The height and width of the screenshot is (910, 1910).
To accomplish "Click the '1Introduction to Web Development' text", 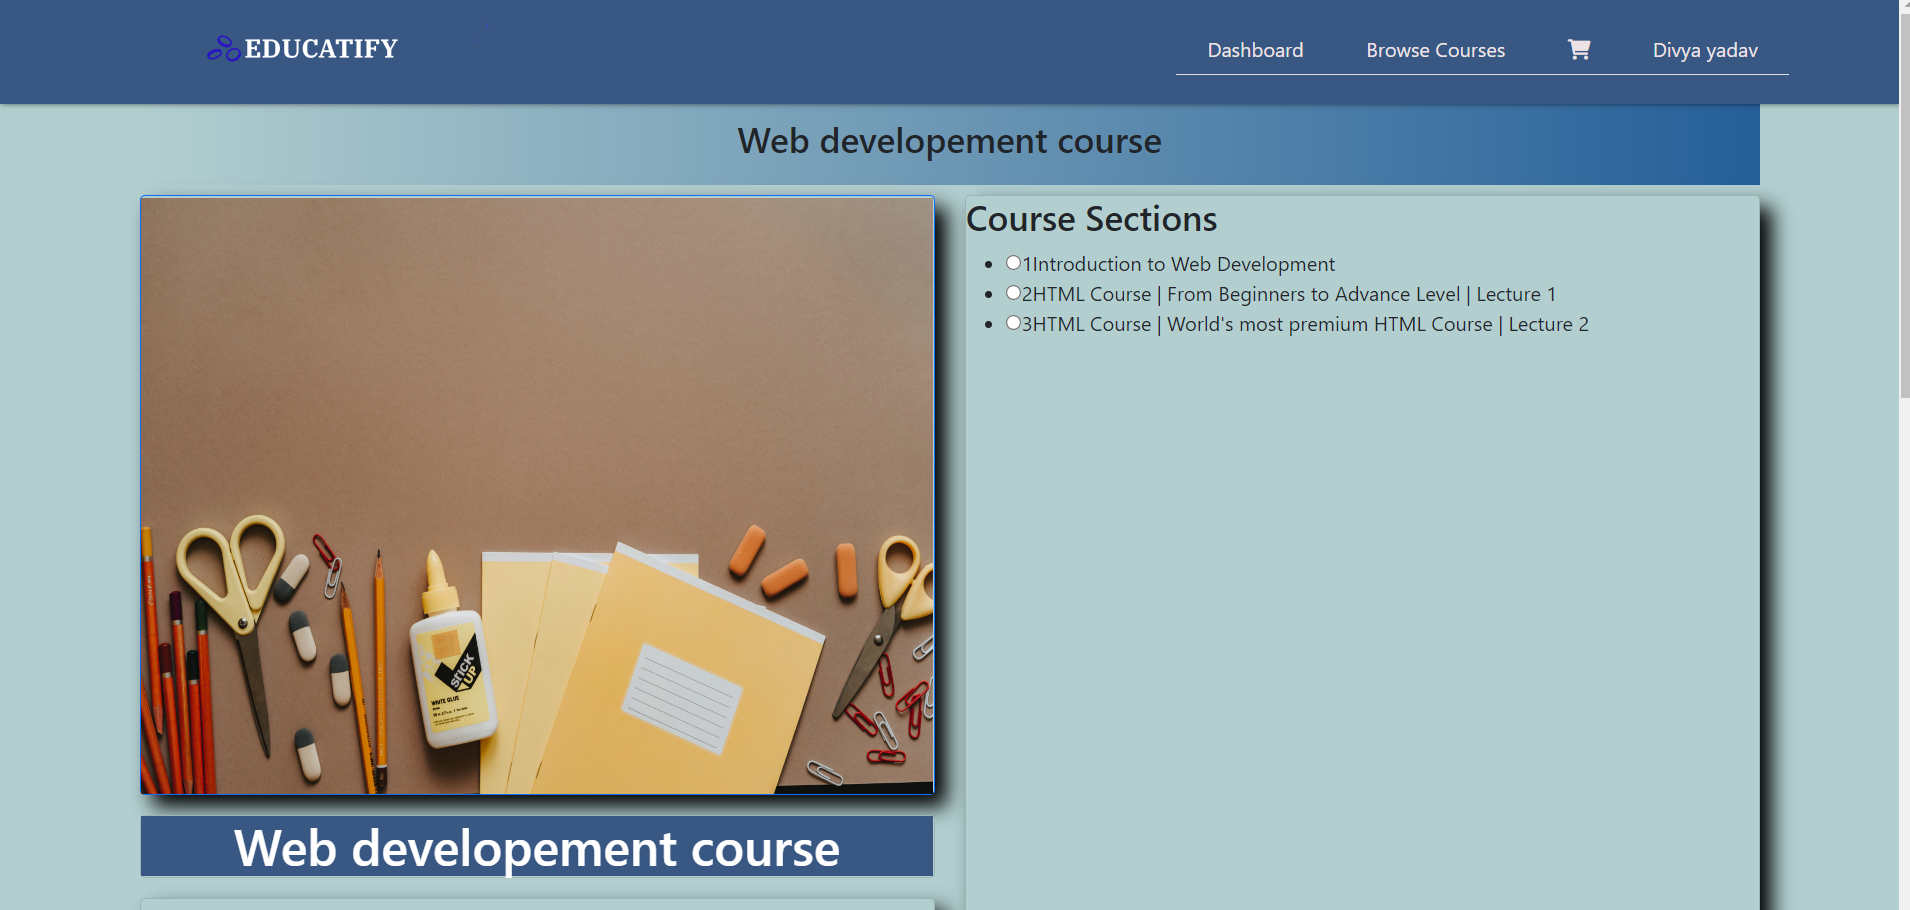I will click(1178, 264).
